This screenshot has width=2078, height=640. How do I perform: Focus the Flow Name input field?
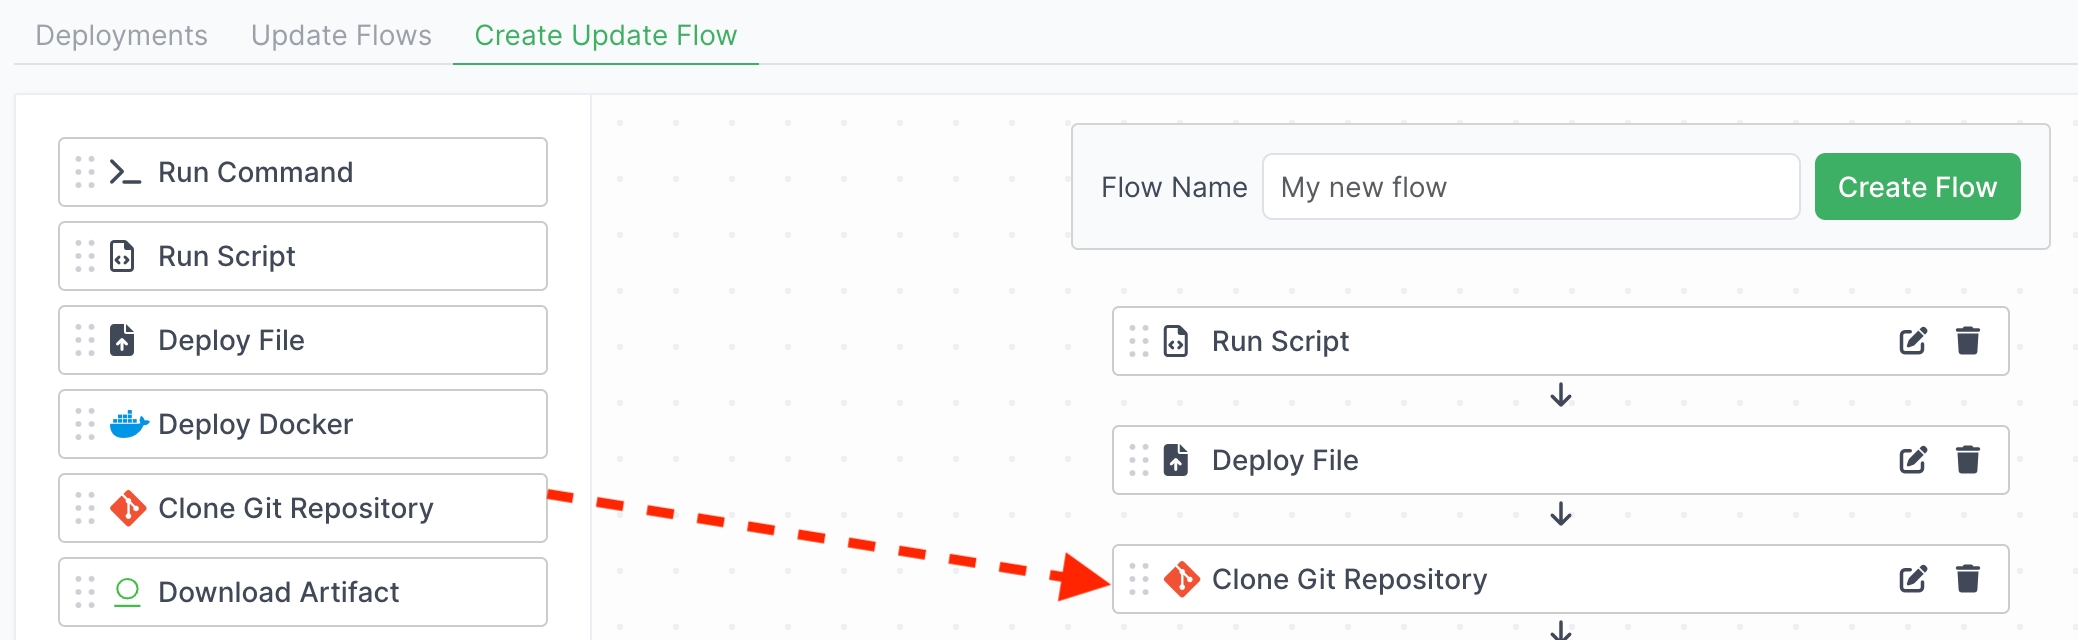pyautogui.click(x=1530, y=187)
